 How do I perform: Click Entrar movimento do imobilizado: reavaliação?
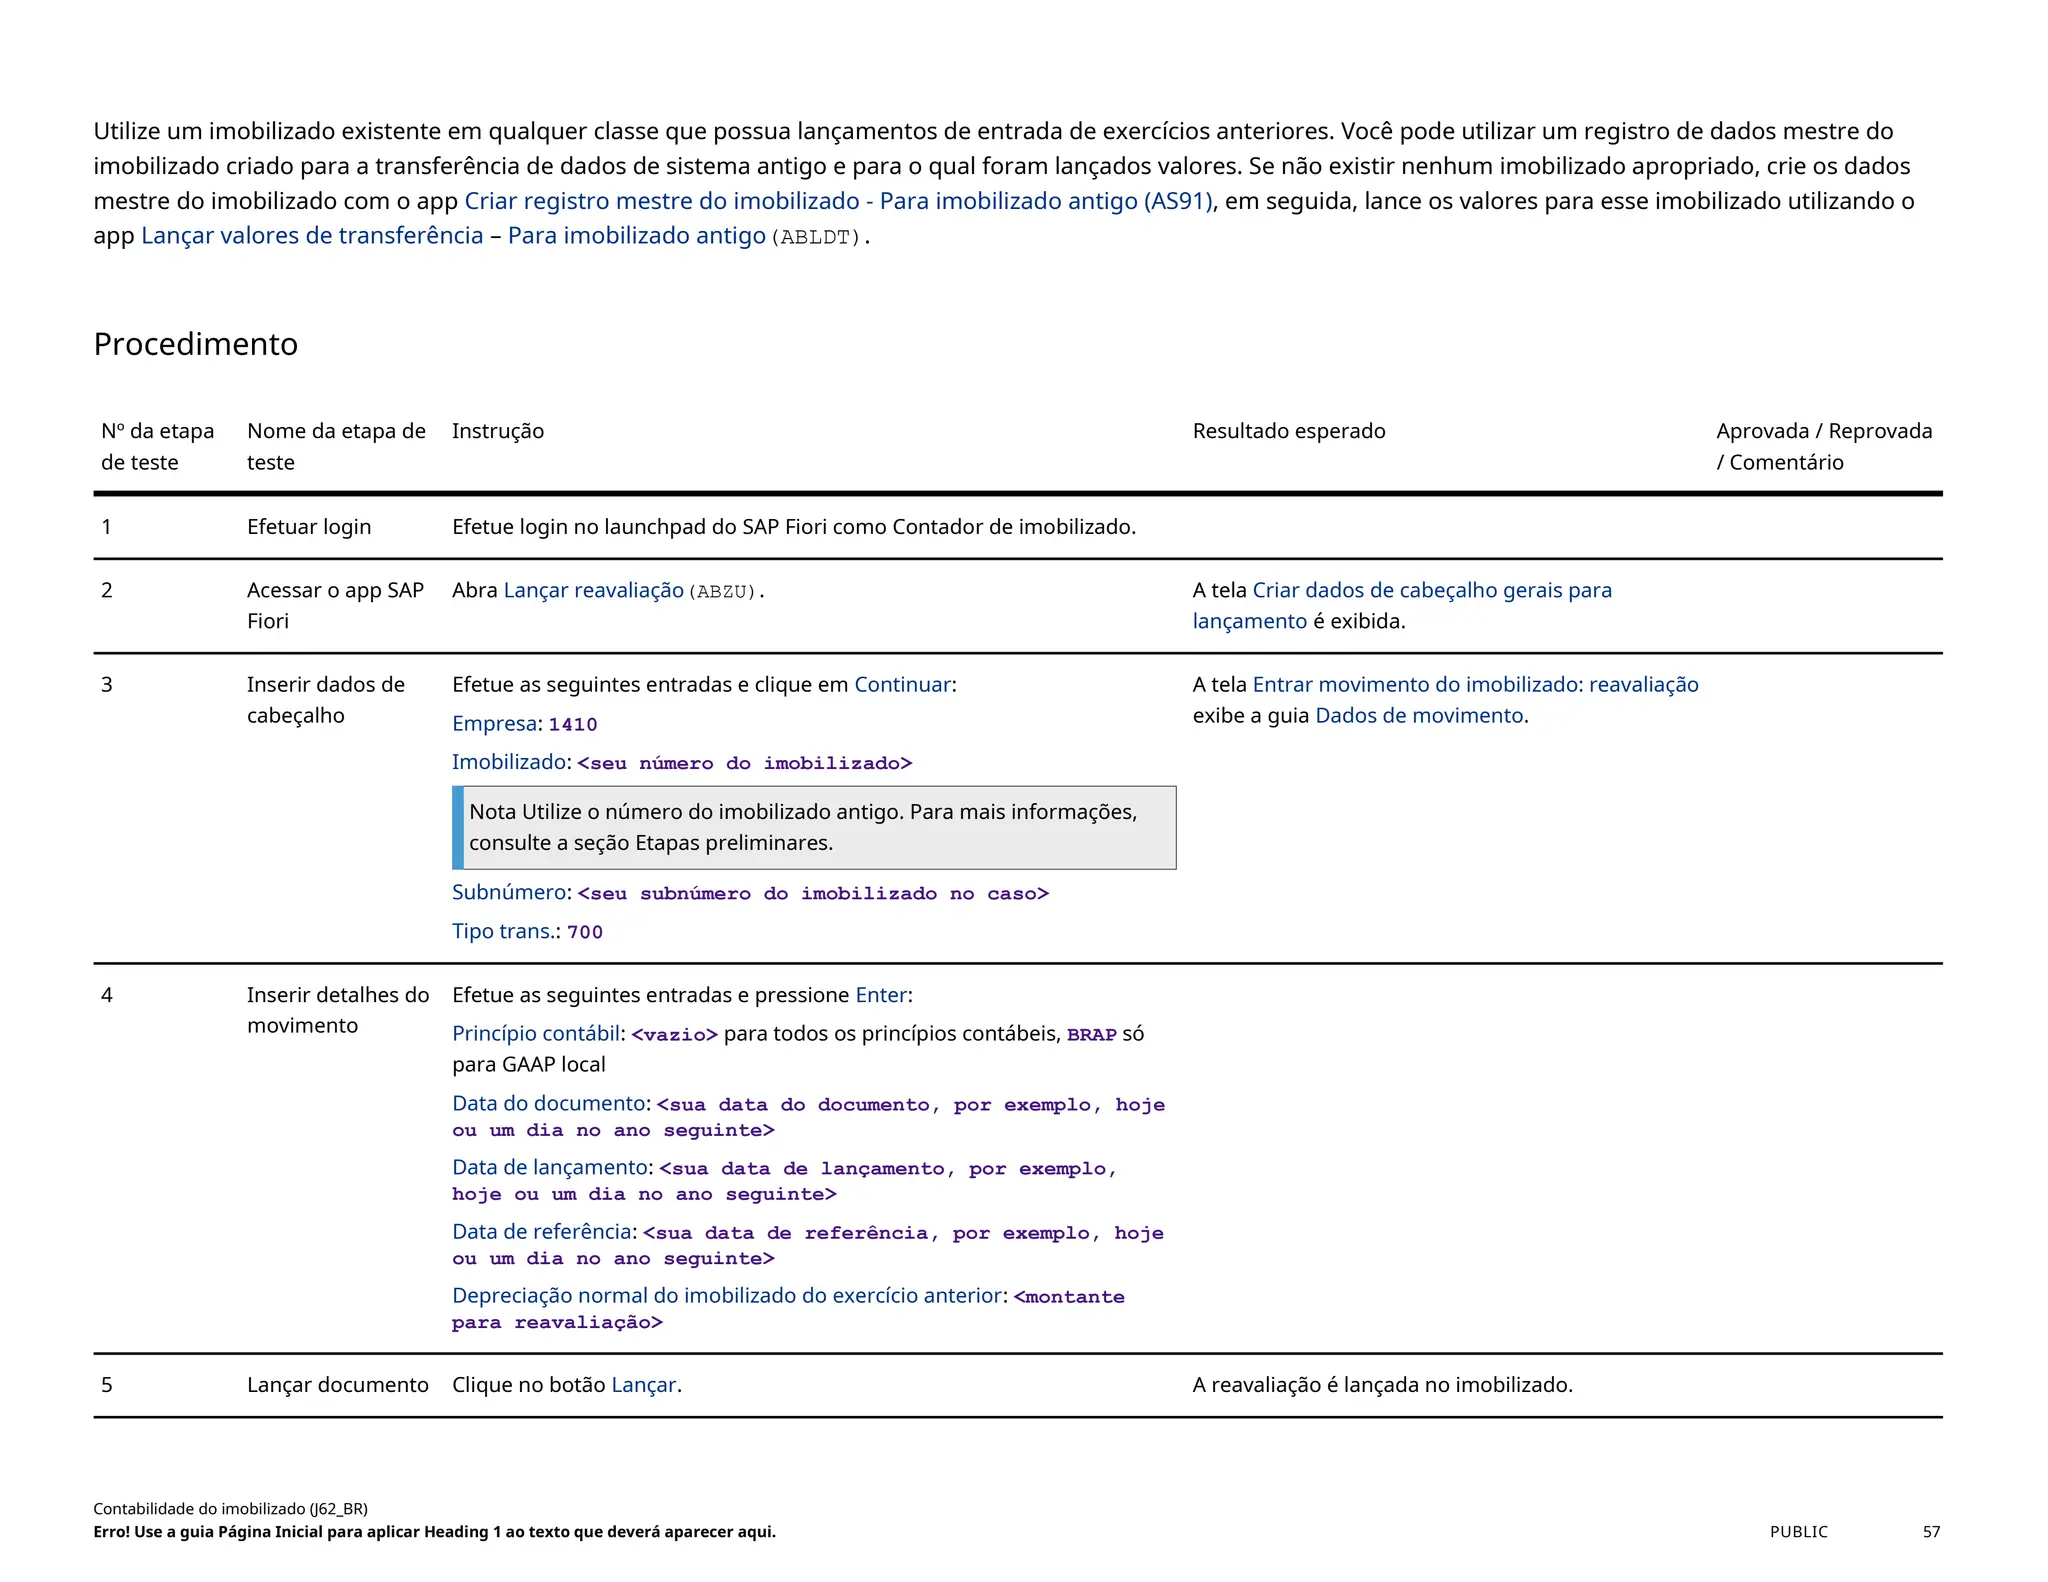click(1475, 685)
